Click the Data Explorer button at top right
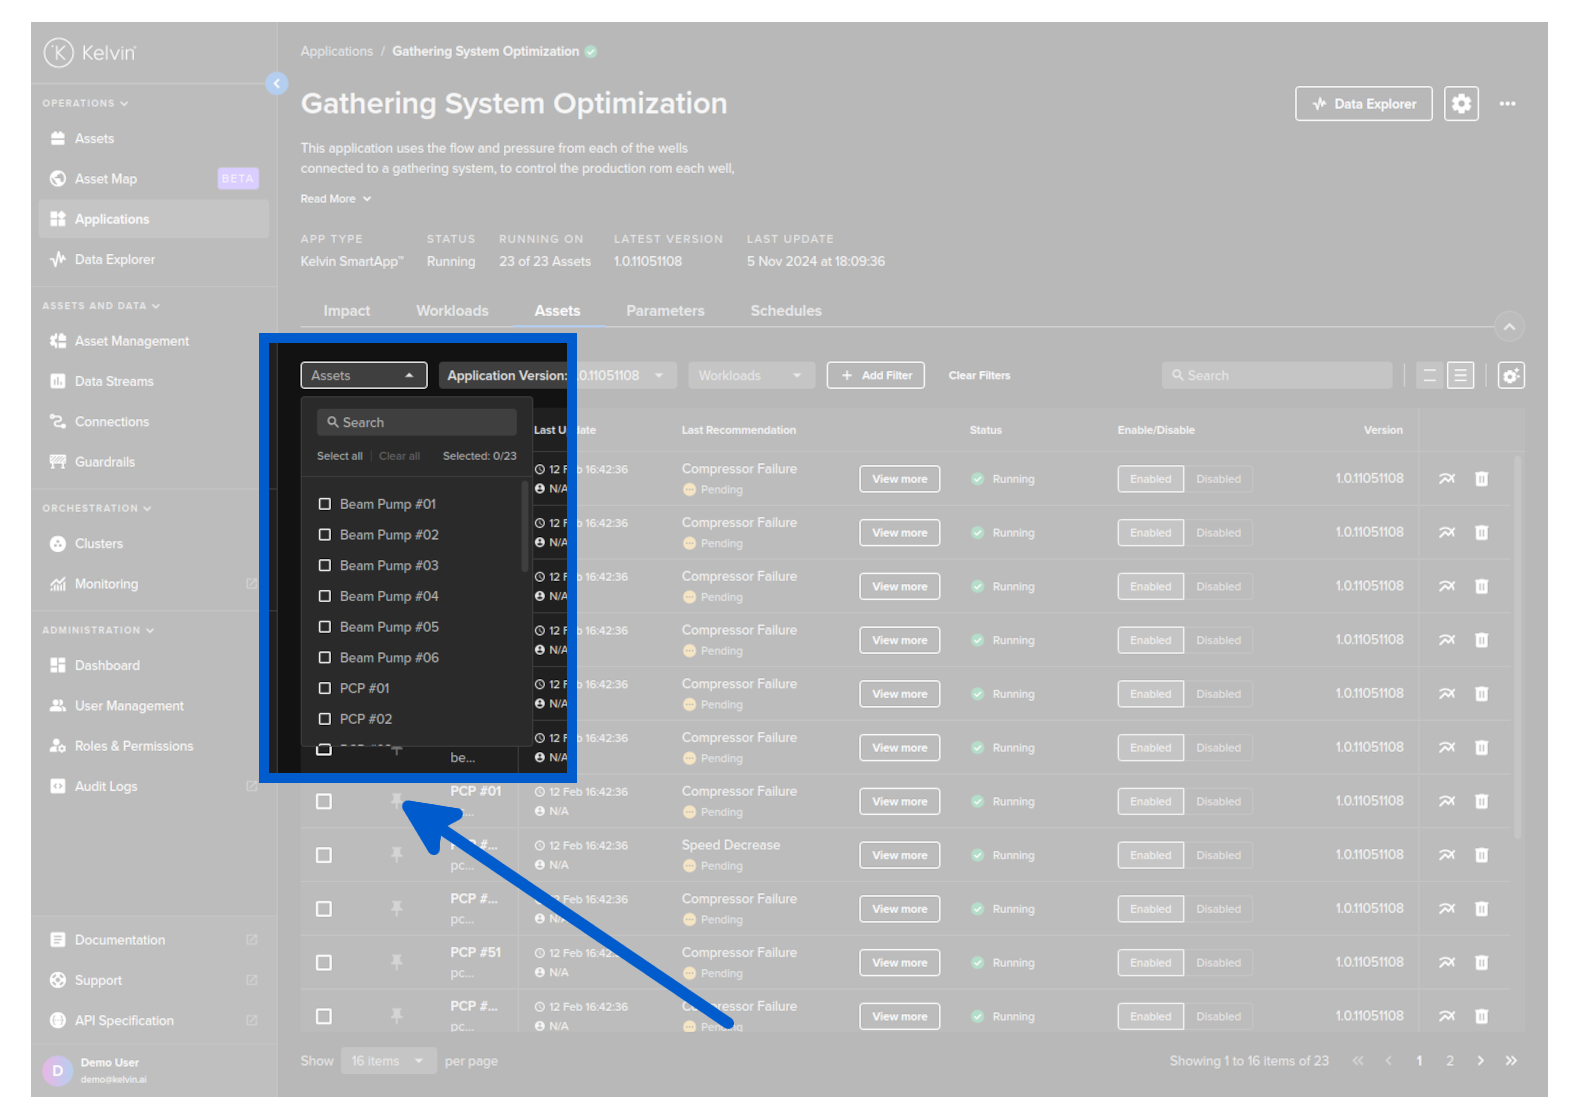 pyautogui.click(x=1363, y=104)
